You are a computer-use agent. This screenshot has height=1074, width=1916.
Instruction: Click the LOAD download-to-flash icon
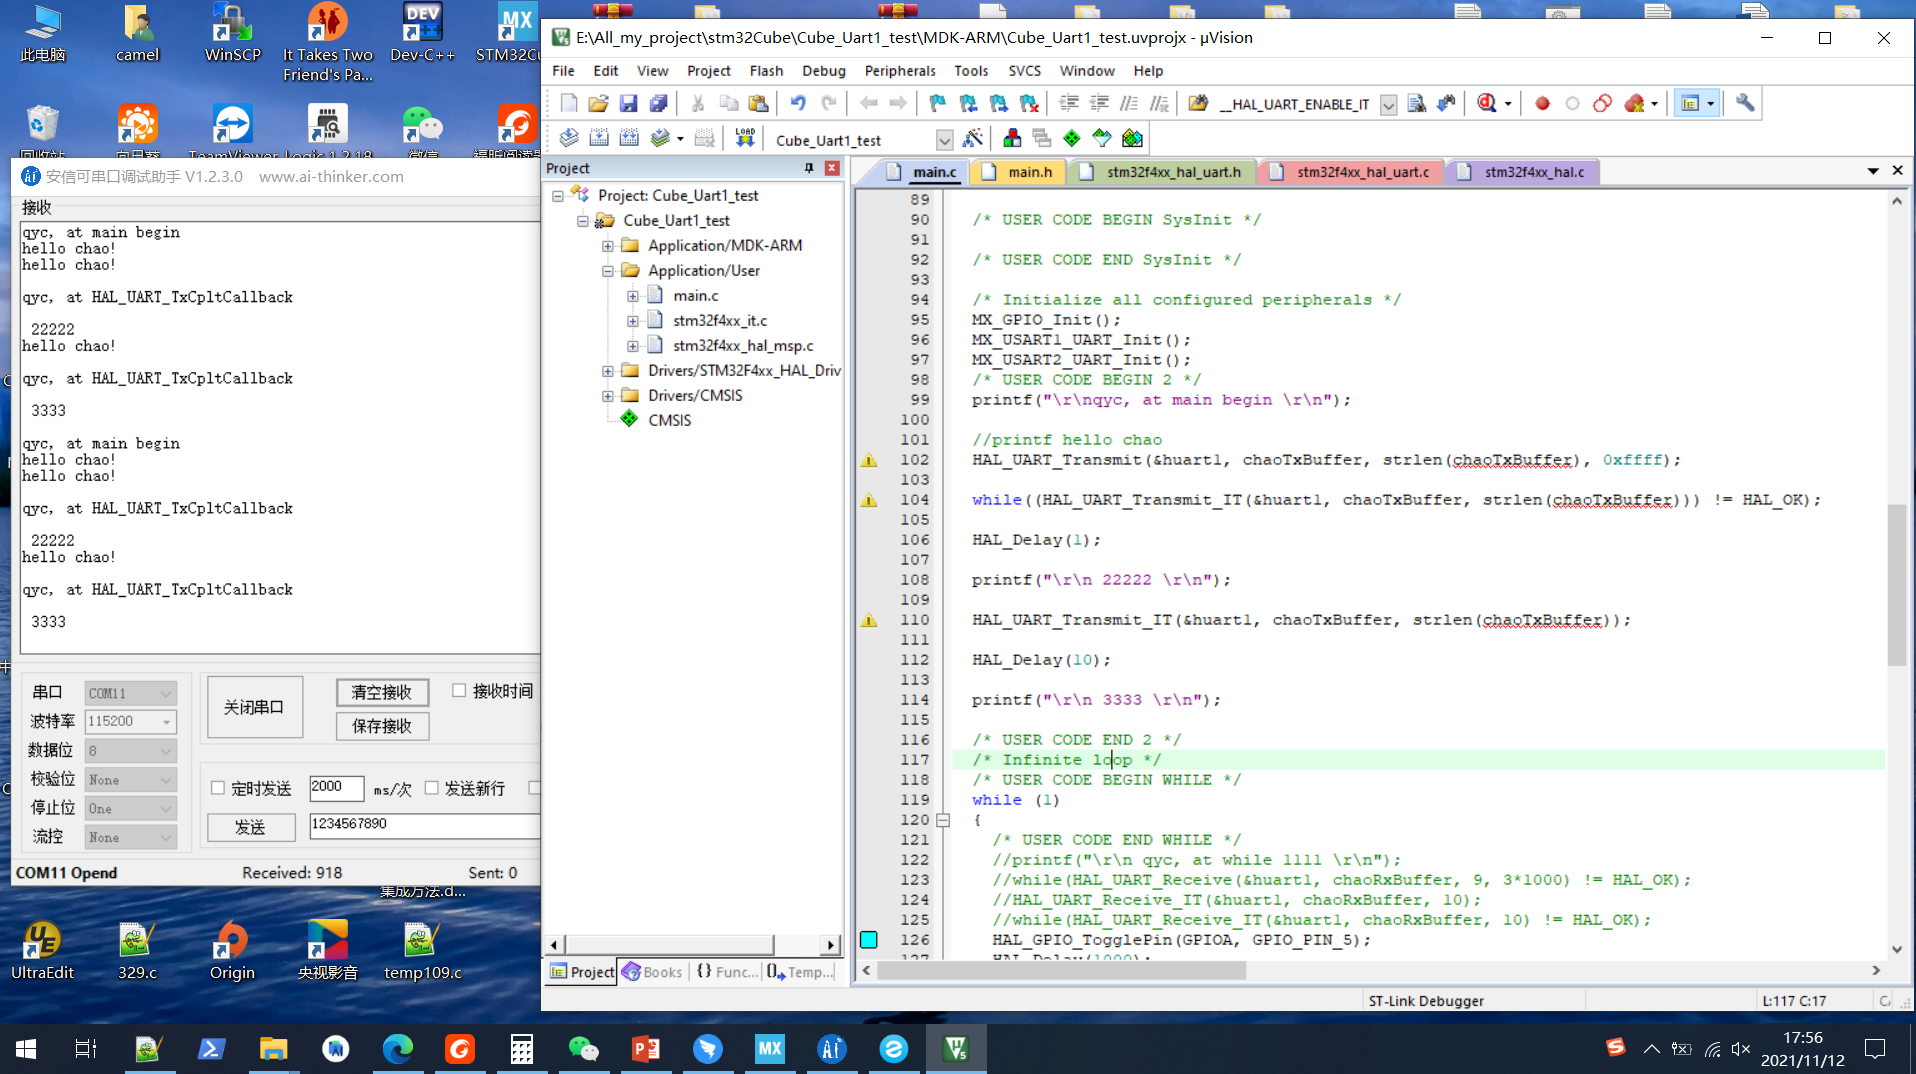tap(745, 138)
